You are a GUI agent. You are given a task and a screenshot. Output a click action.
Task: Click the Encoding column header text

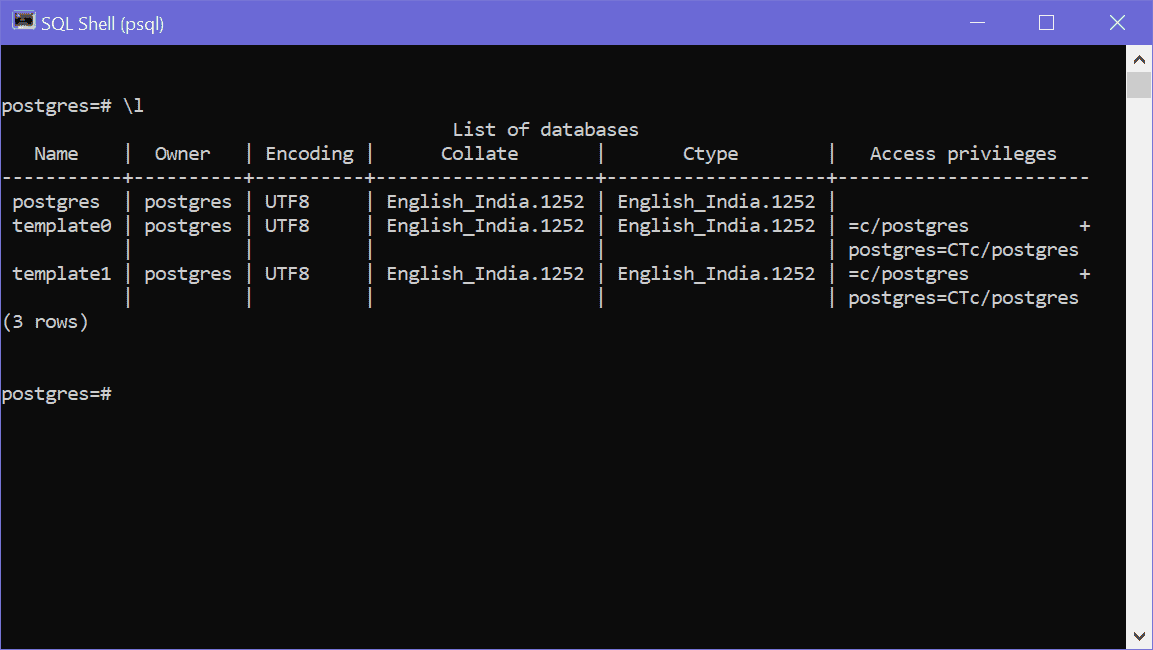coord(309,153)
